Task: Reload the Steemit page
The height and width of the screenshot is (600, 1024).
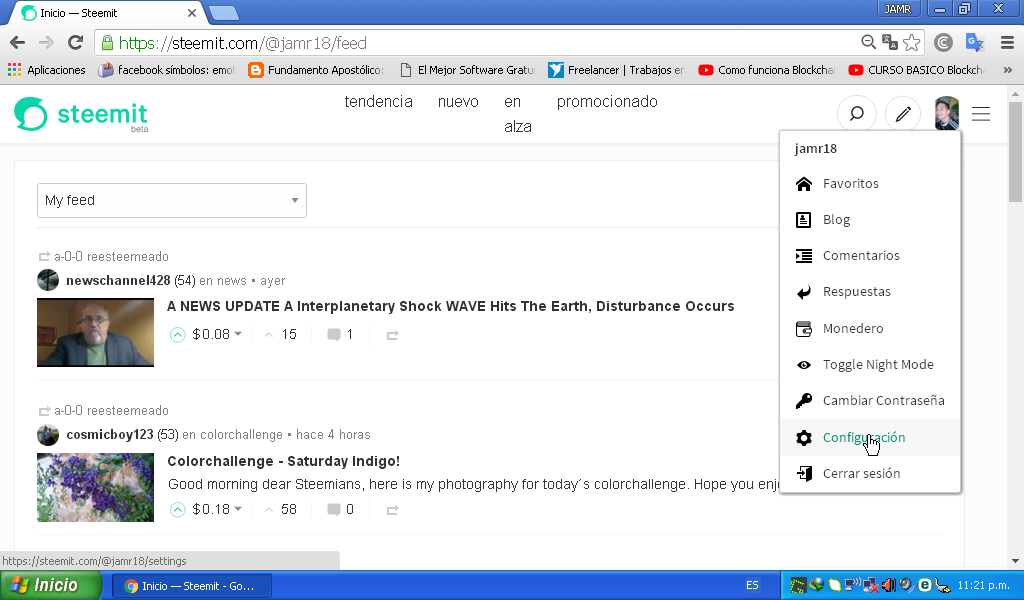Action: click(x=76, y=43)
